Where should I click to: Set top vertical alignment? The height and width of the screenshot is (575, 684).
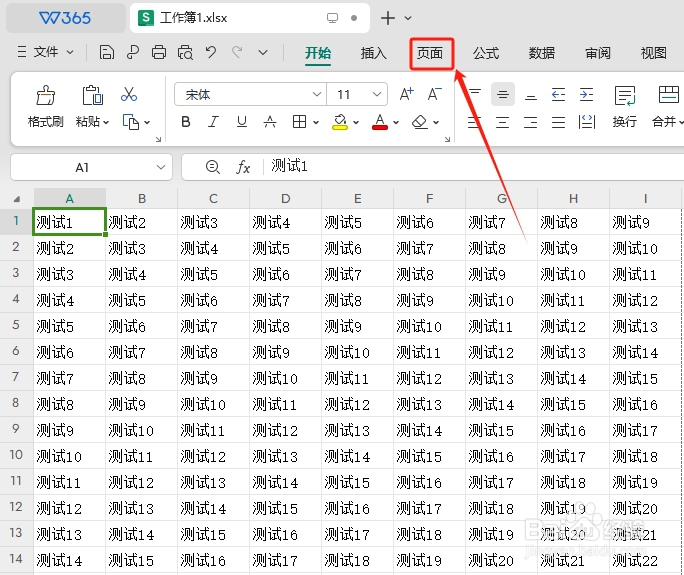coord(475,94)
